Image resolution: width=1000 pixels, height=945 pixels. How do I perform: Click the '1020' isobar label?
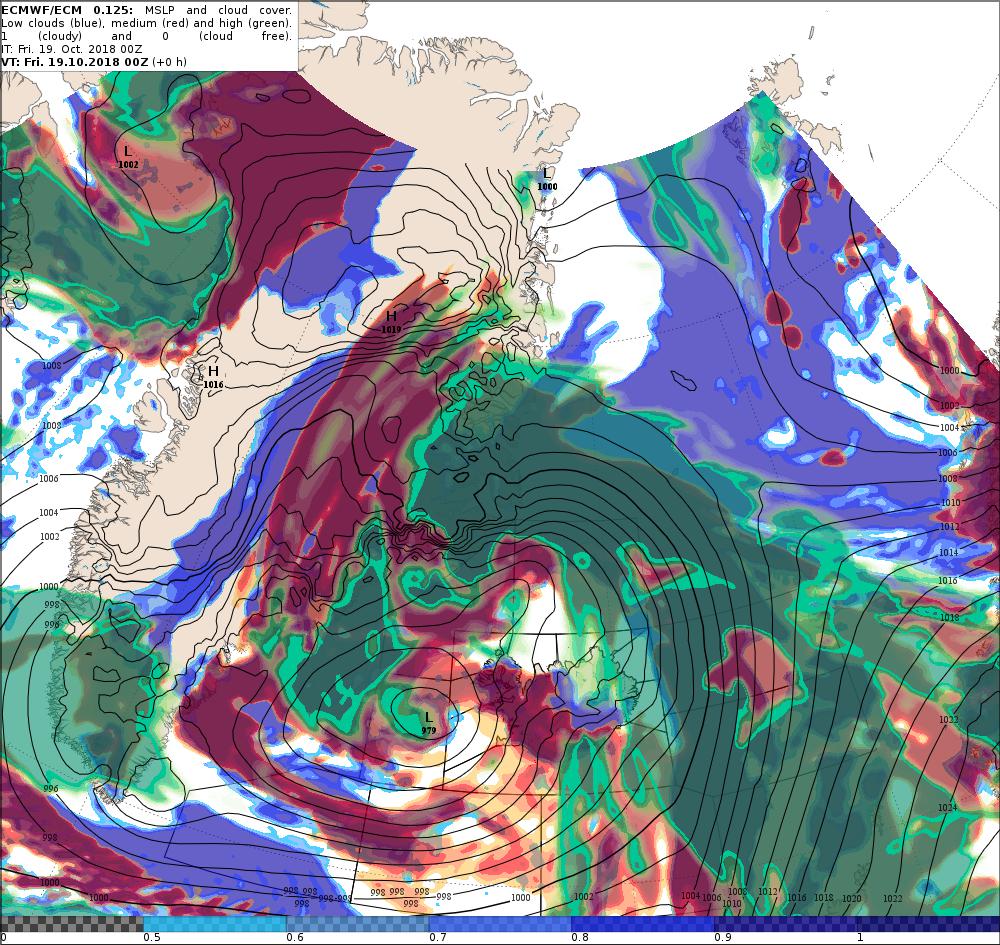[851, 898]
